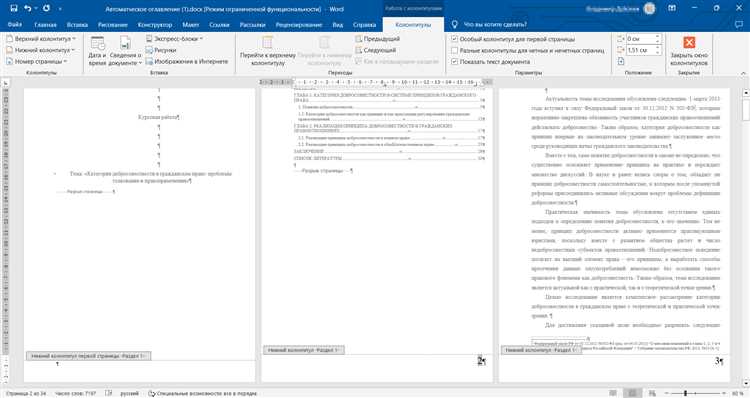Viewport: 750px width, 398px height.
Task: Switch to Print Layout view icon
Action: (x=632, y=393)
